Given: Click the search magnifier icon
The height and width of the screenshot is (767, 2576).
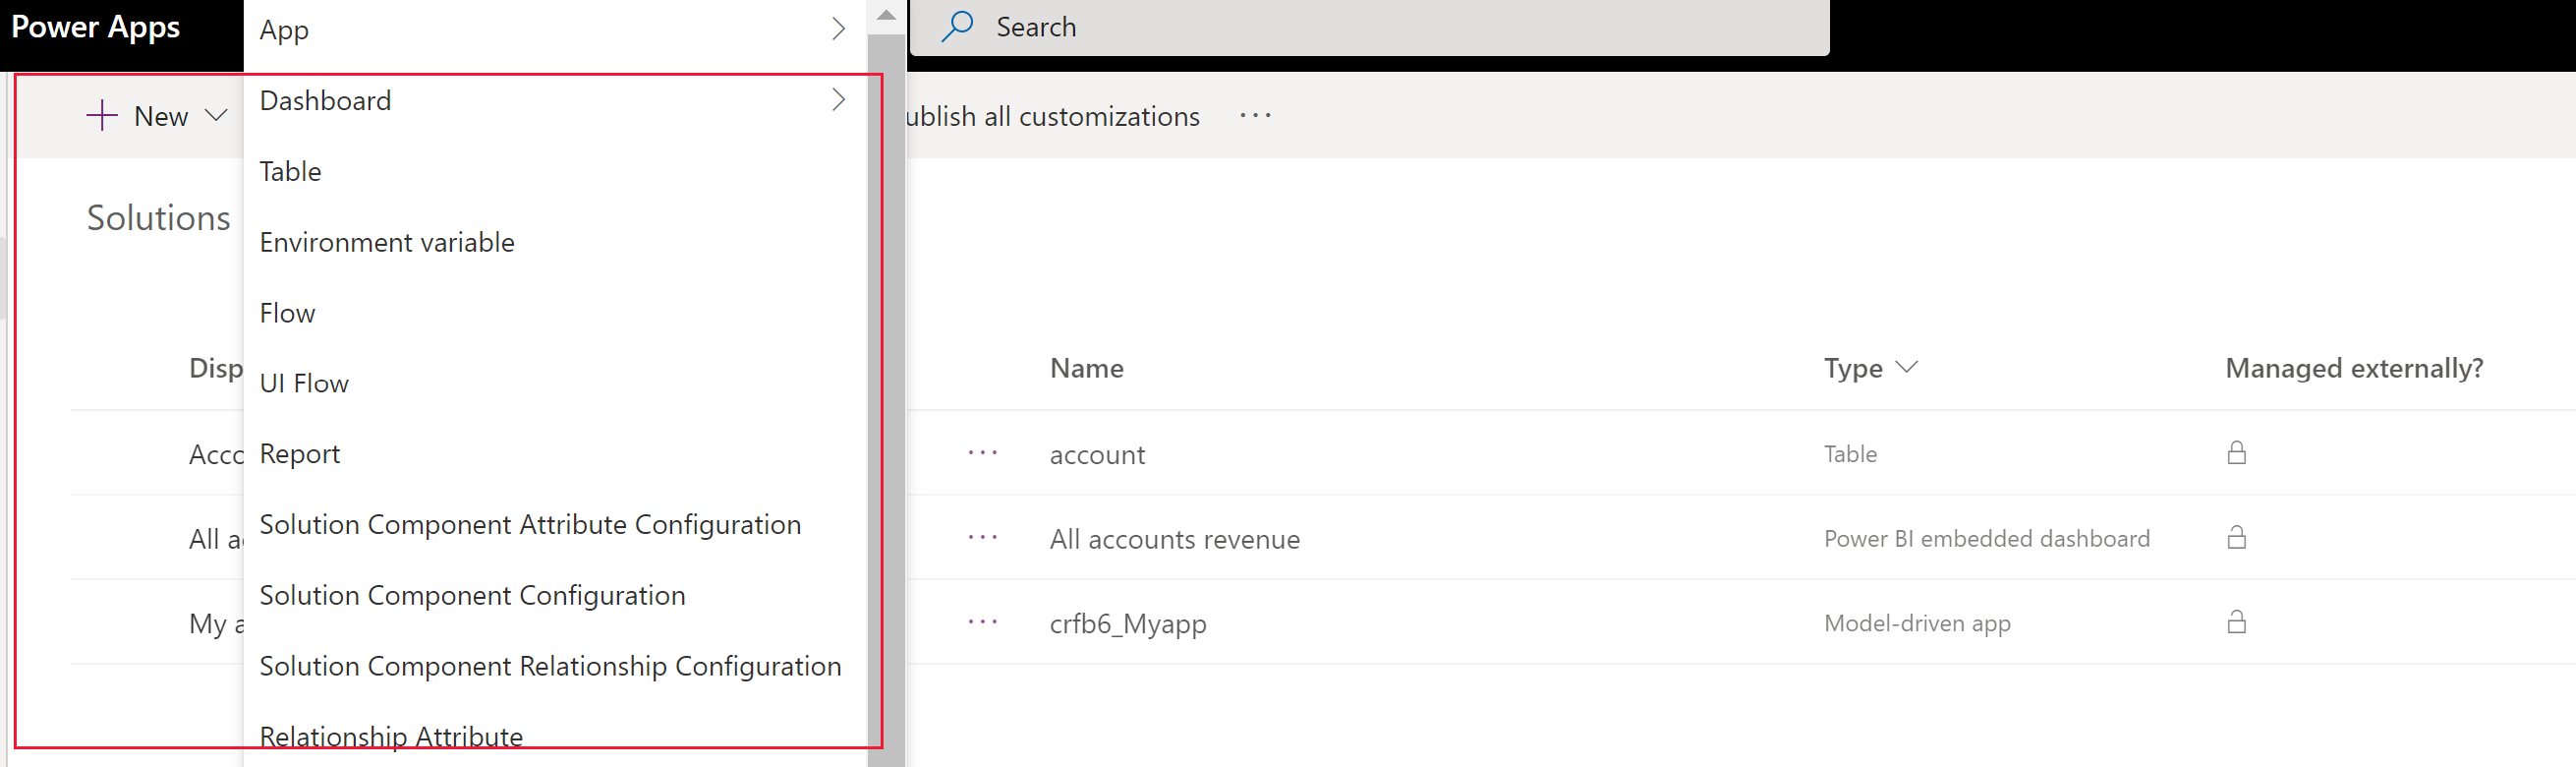Looking at the screenshot, I should (957, 27).
